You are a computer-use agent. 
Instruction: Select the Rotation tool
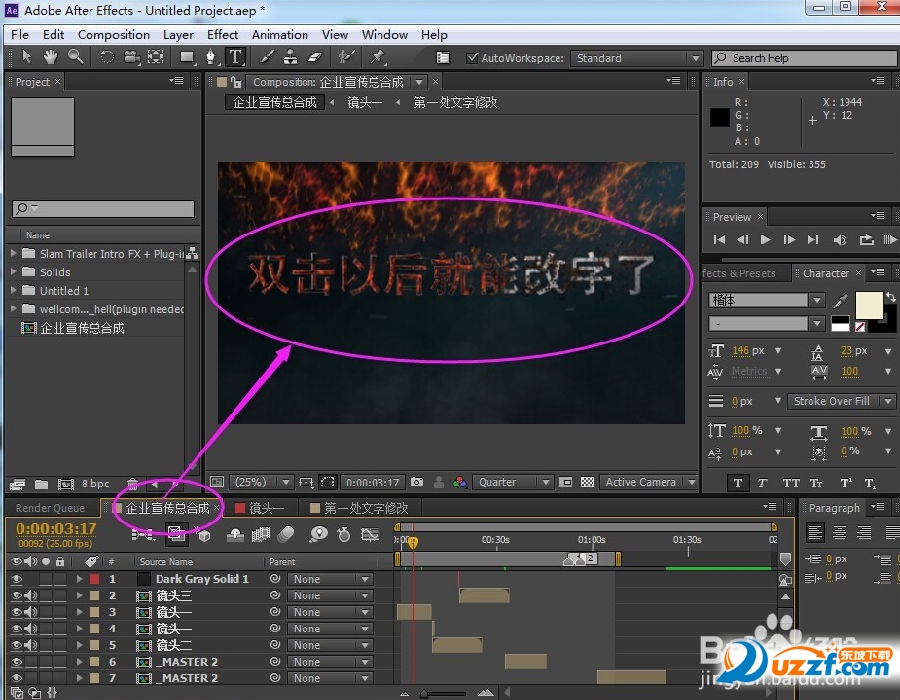pyautogui.click(x=107, y=57)
